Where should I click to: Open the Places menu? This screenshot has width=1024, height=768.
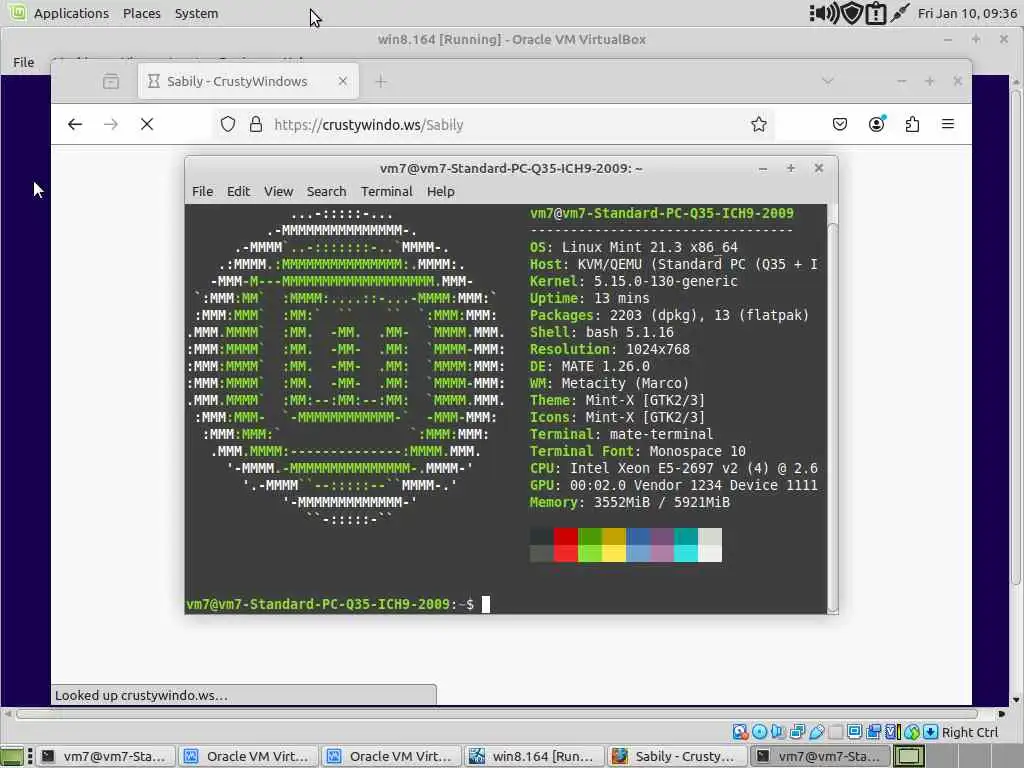coord(142,13)
